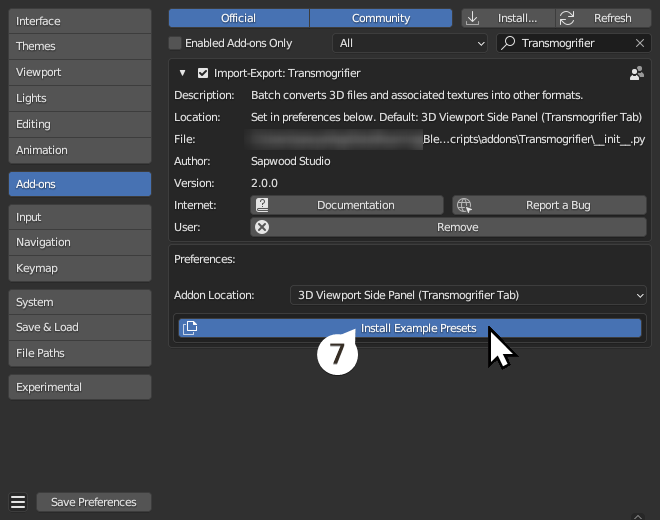Switch to the Keymap preferences section
This screenshot has width=660, height=520.
(79, 268)
